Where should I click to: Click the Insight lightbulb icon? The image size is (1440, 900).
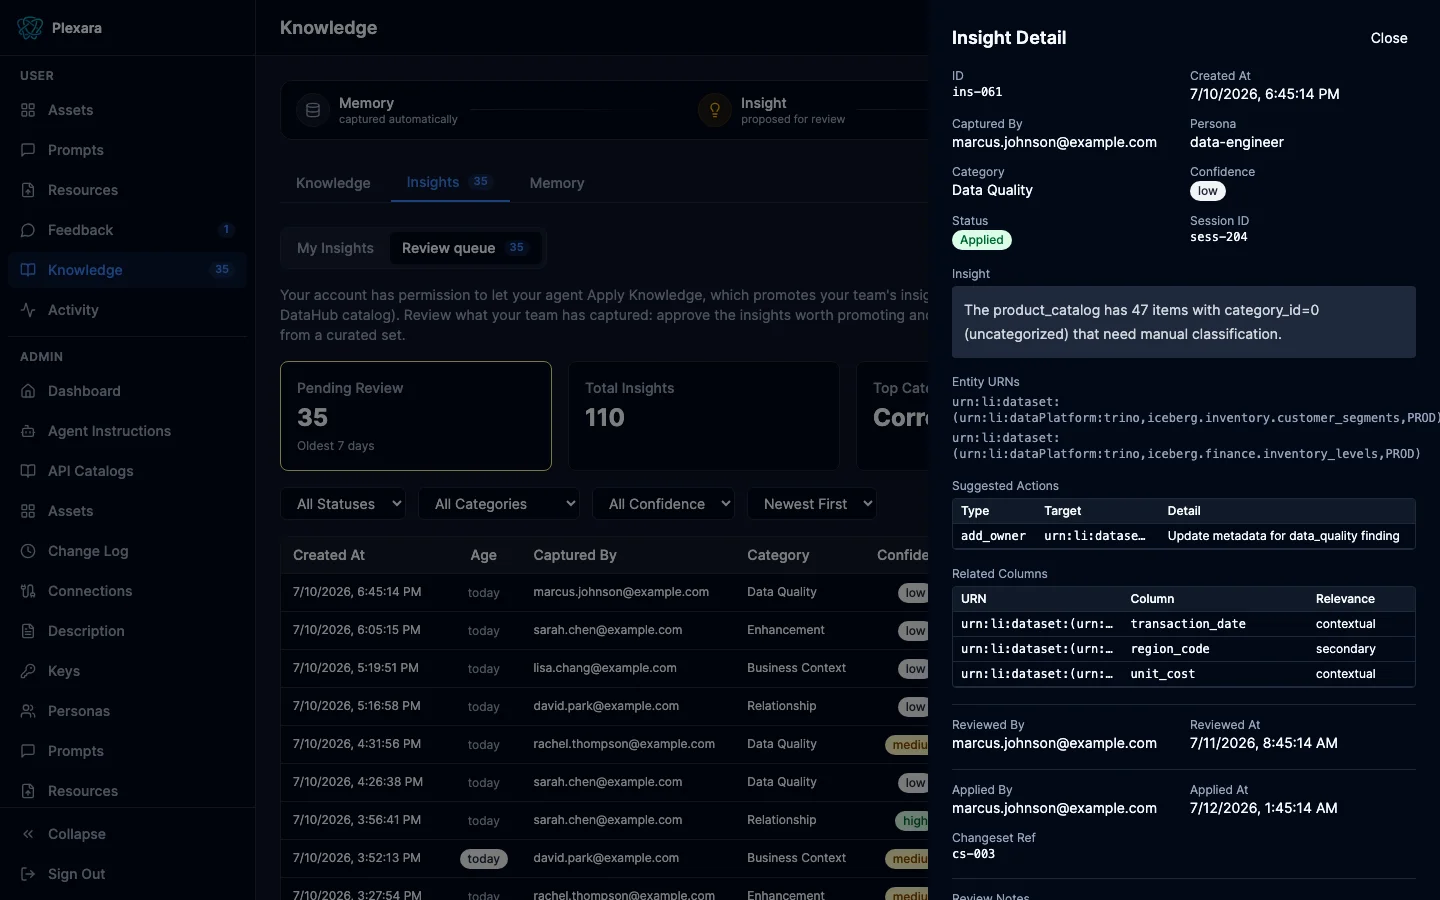pos(715,110)
